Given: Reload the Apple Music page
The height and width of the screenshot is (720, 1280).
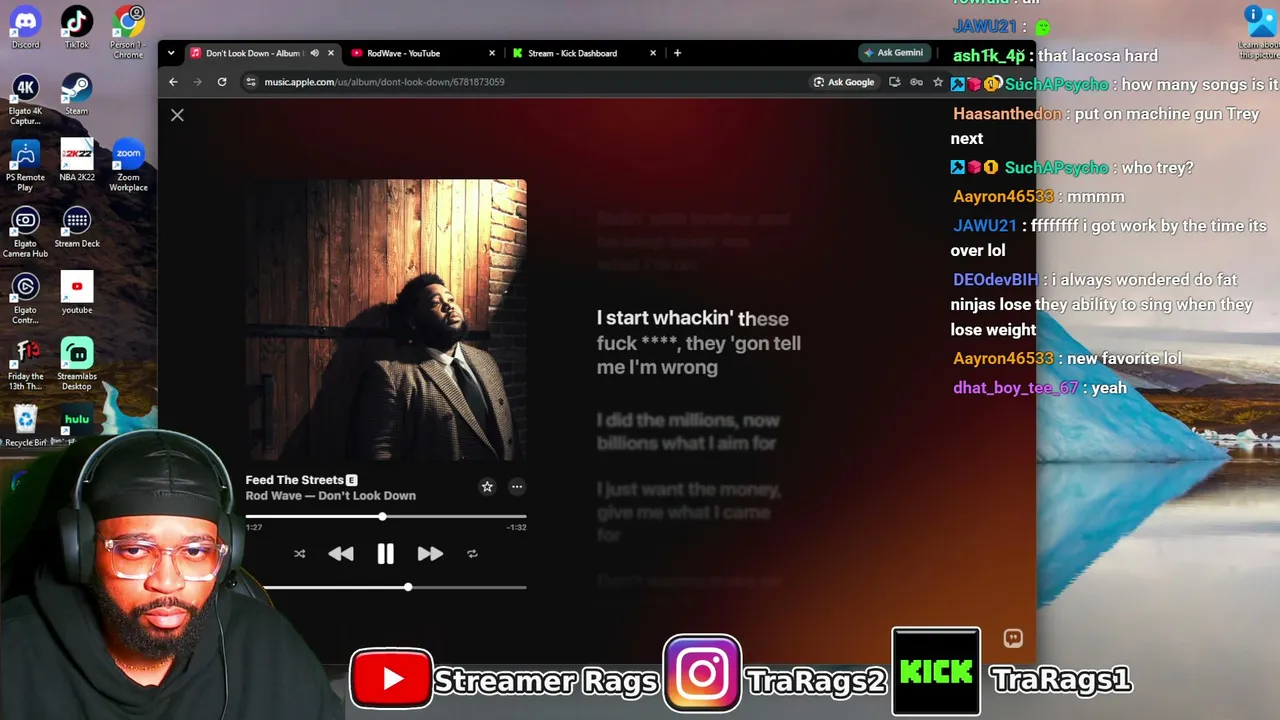Looking at the screenshot, I should 222,82.
